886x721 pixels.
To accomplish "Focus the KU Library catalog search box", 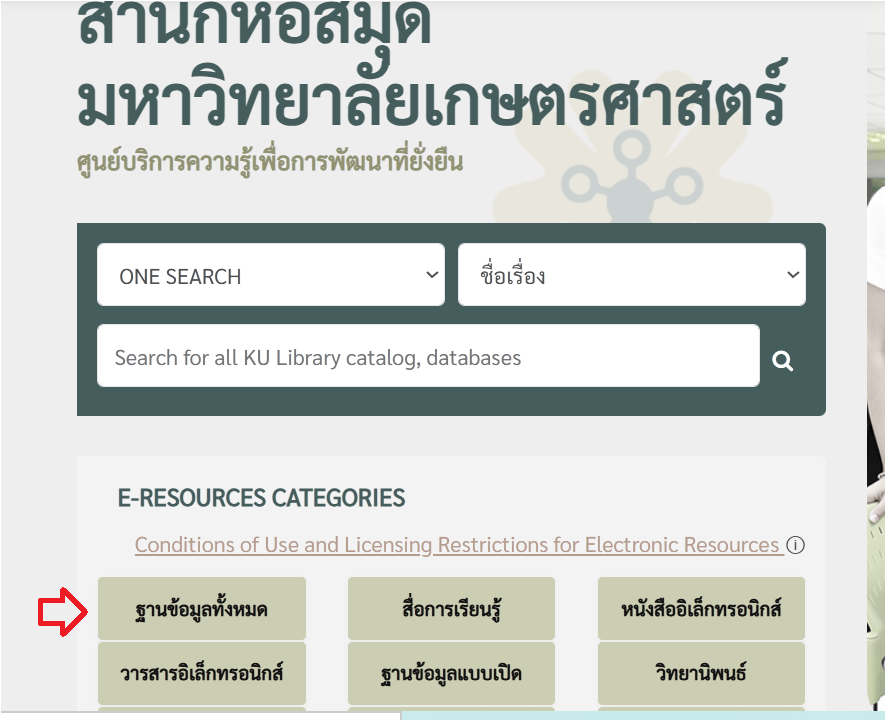I will [x=428, y=356].
